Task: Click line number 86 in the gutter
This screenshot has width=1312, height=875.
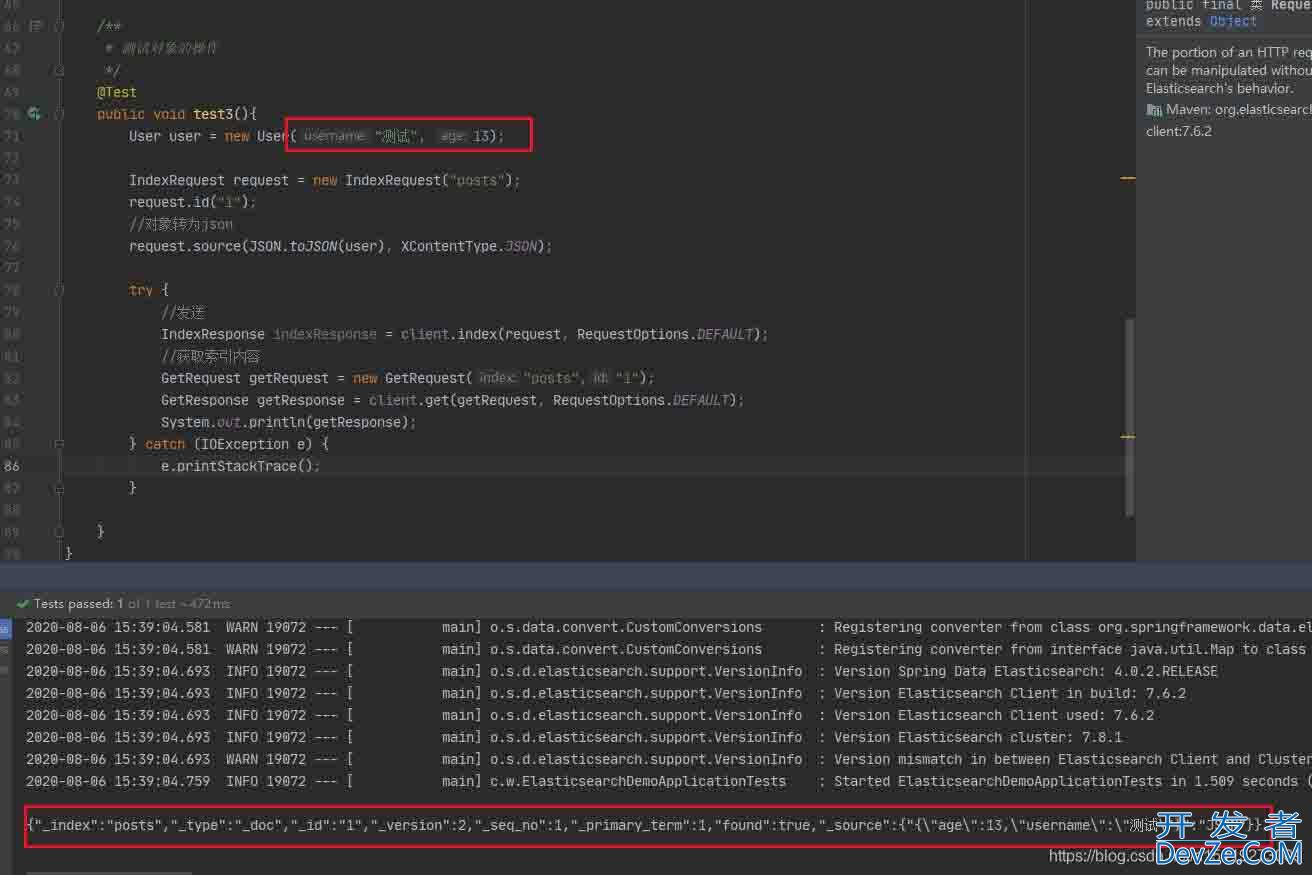Action: pyautogui.click(x=12, y=466)
